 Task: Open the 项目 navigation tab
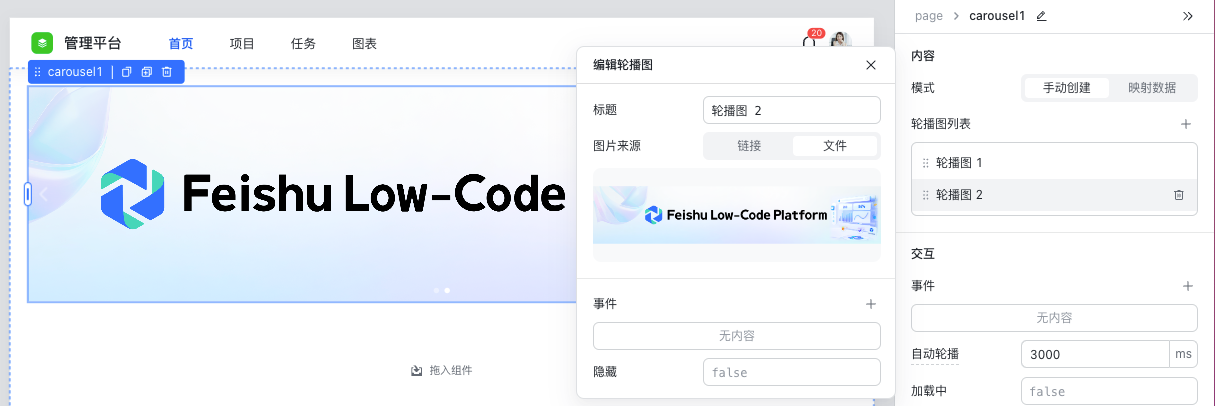tap(242, 44)
